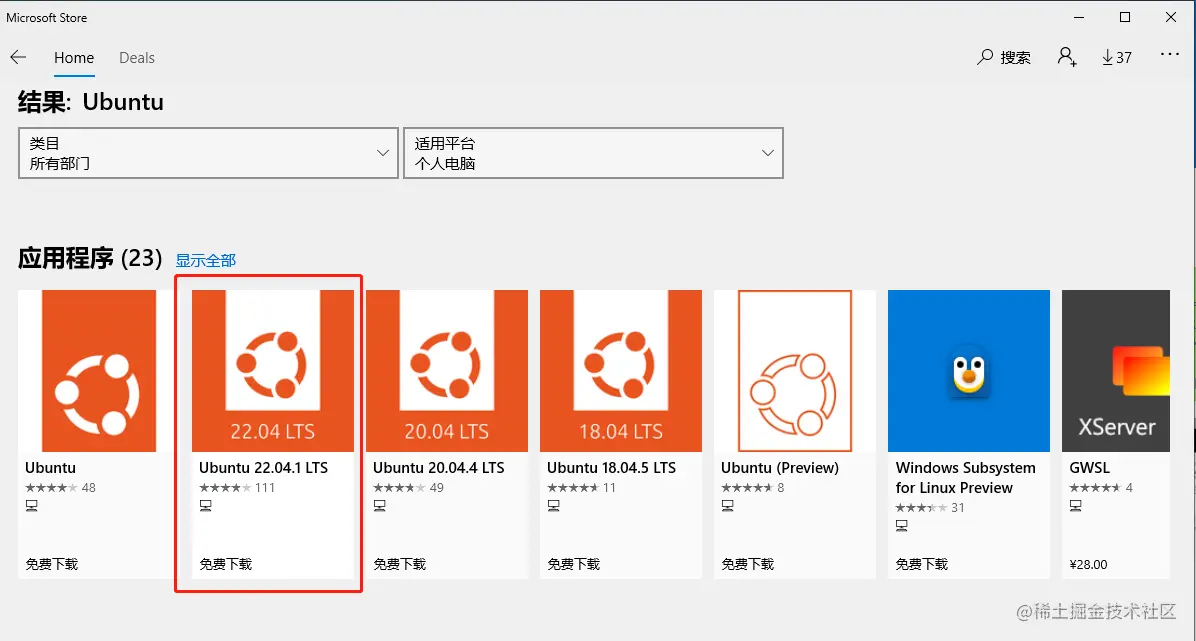Open Ubuntu 18.04.5 LTS tile
Screen dimensions: 1196x641
[620, 370]
